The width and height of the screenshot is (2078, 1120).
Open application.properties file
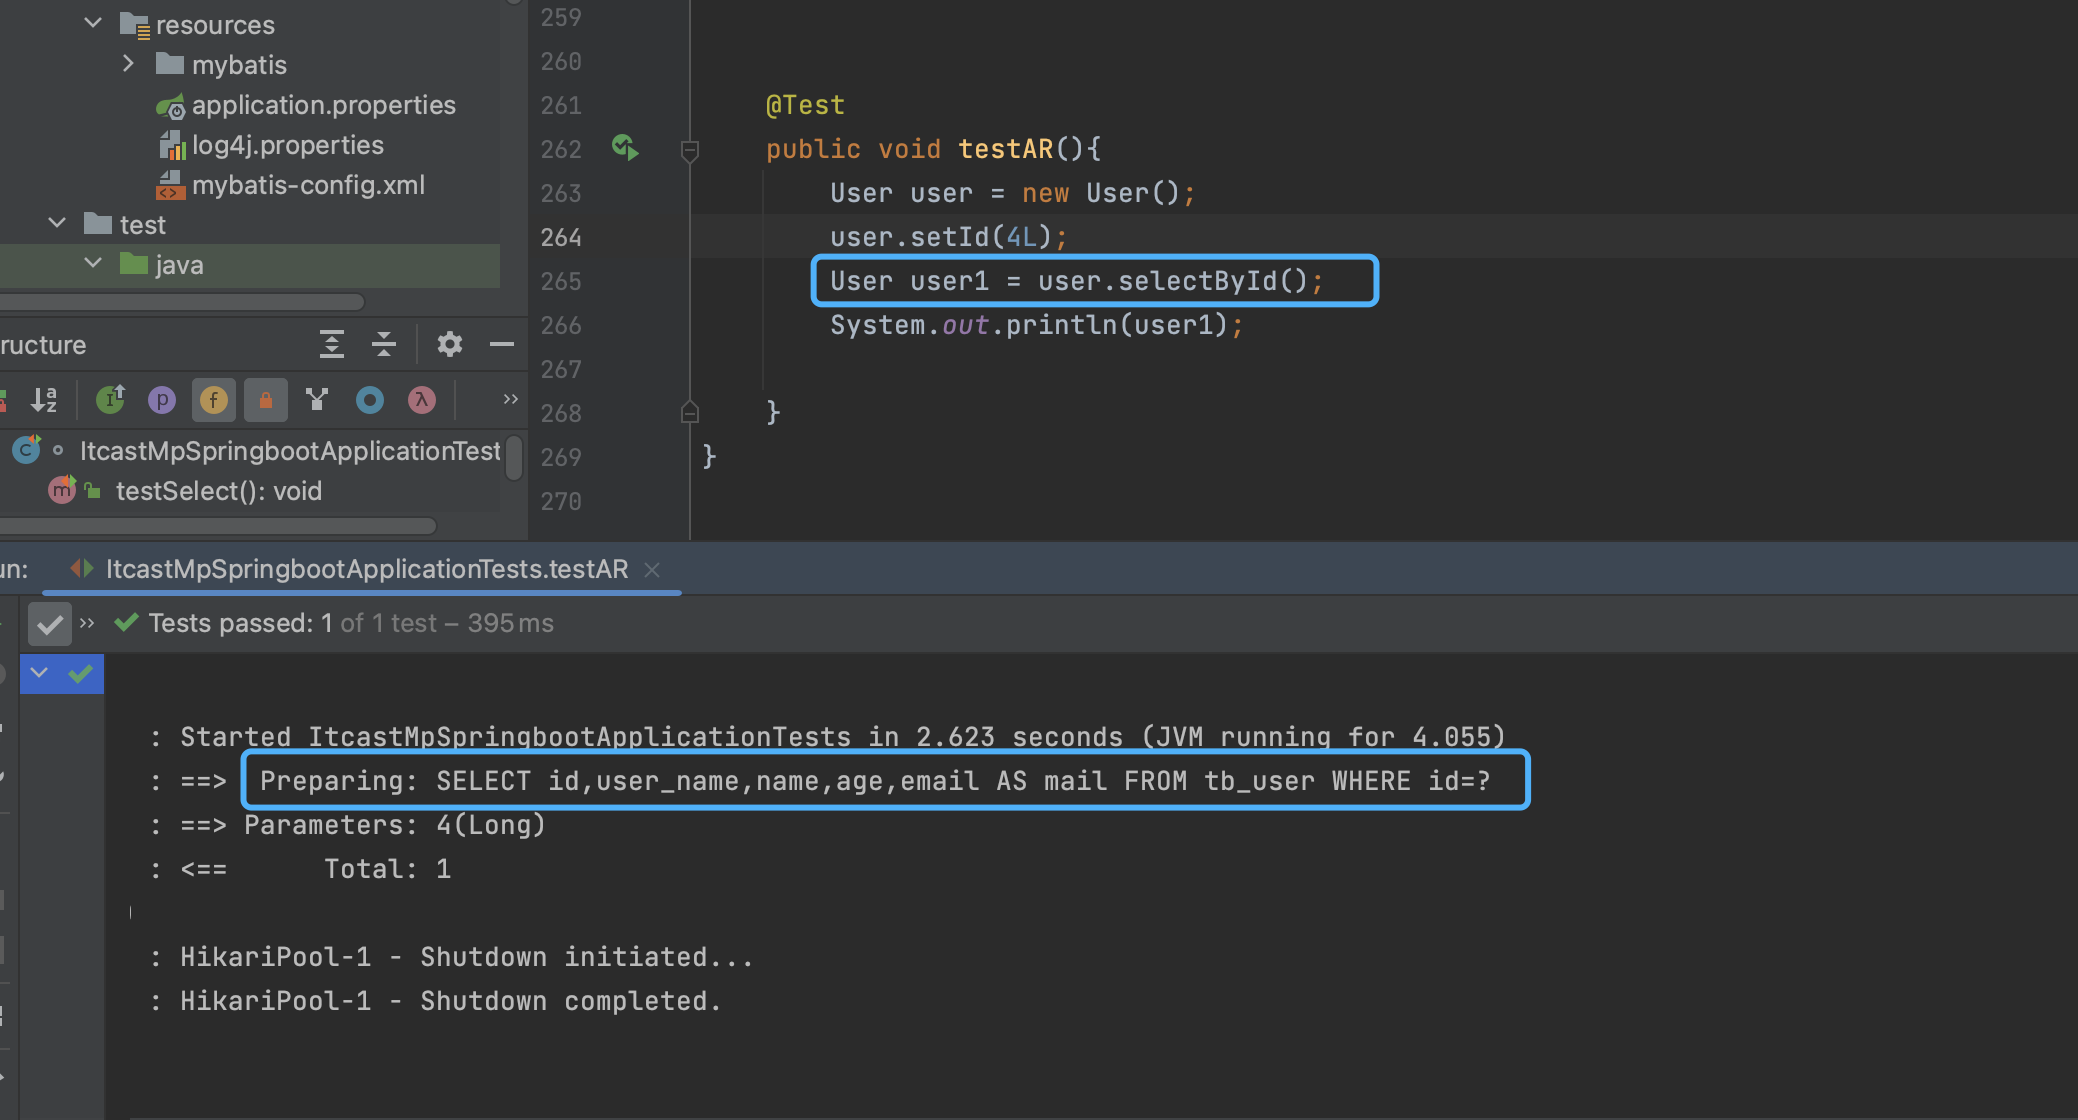pos(323,105)
